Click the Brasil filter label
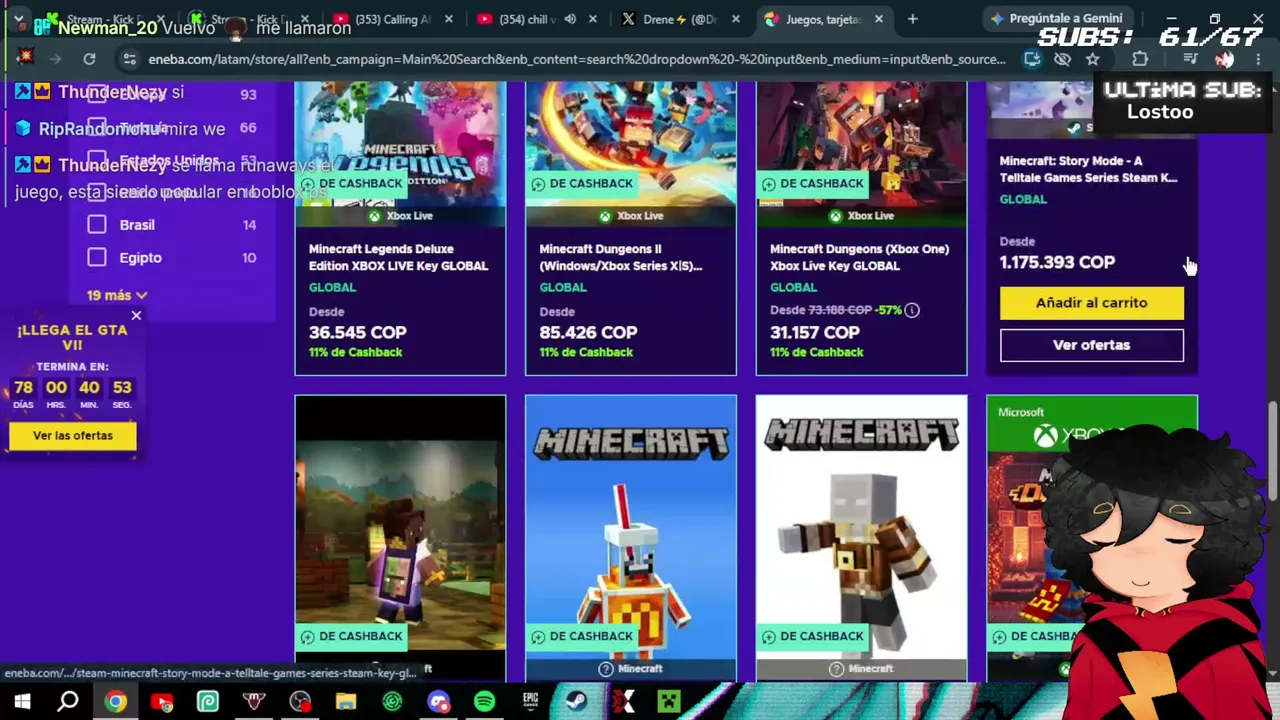Viewport: 1280px width, 720px height. (137, 225)
